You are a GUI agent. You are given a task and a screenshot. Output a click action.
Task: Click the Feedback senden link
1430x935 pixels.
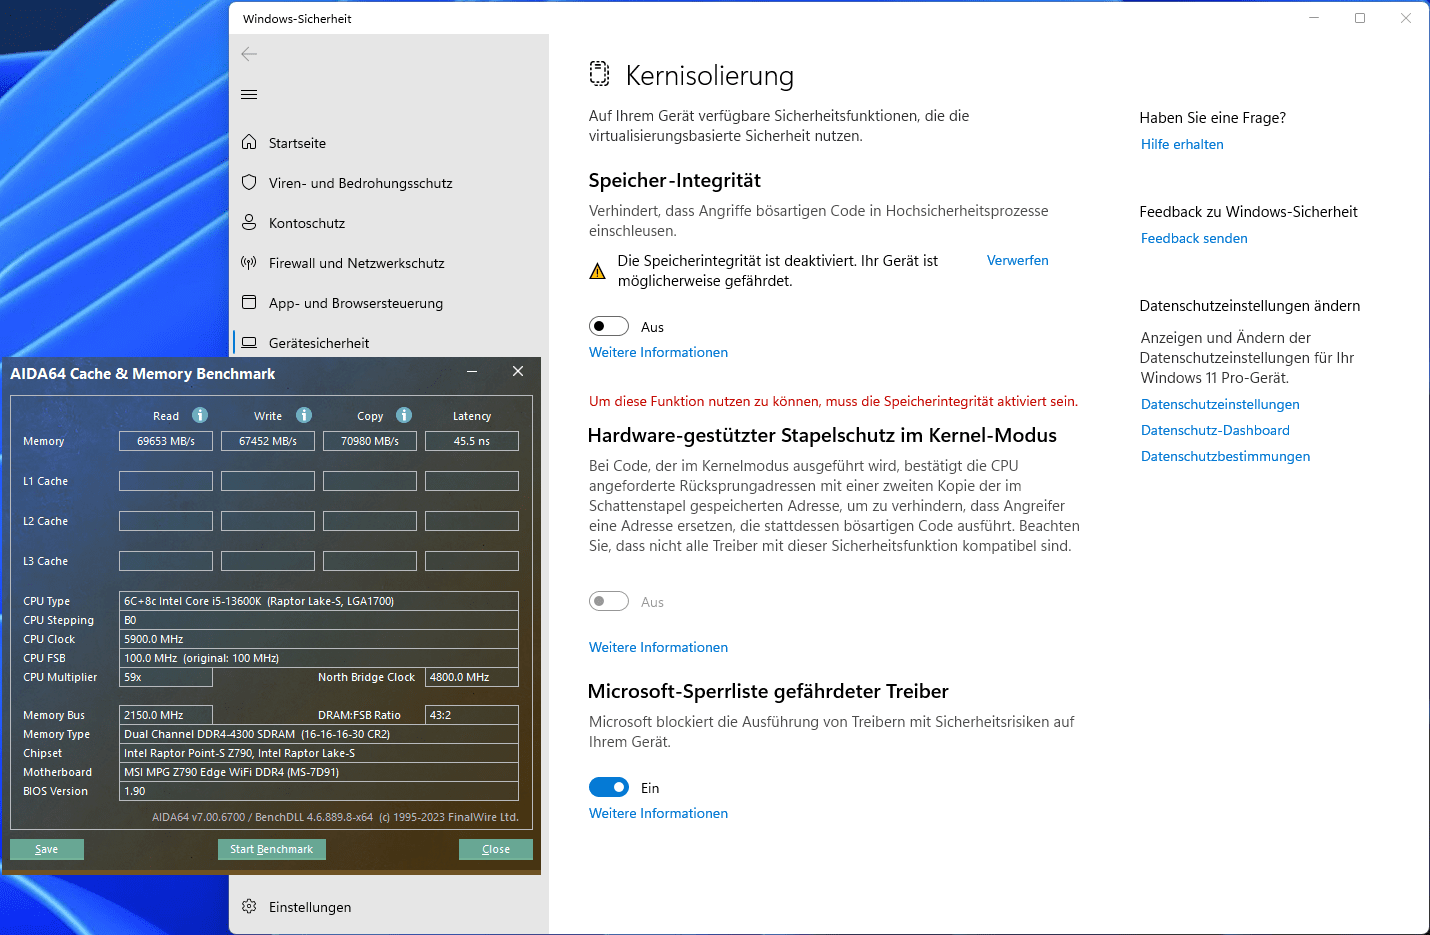pyautogui.click(x=1194, y=238)
